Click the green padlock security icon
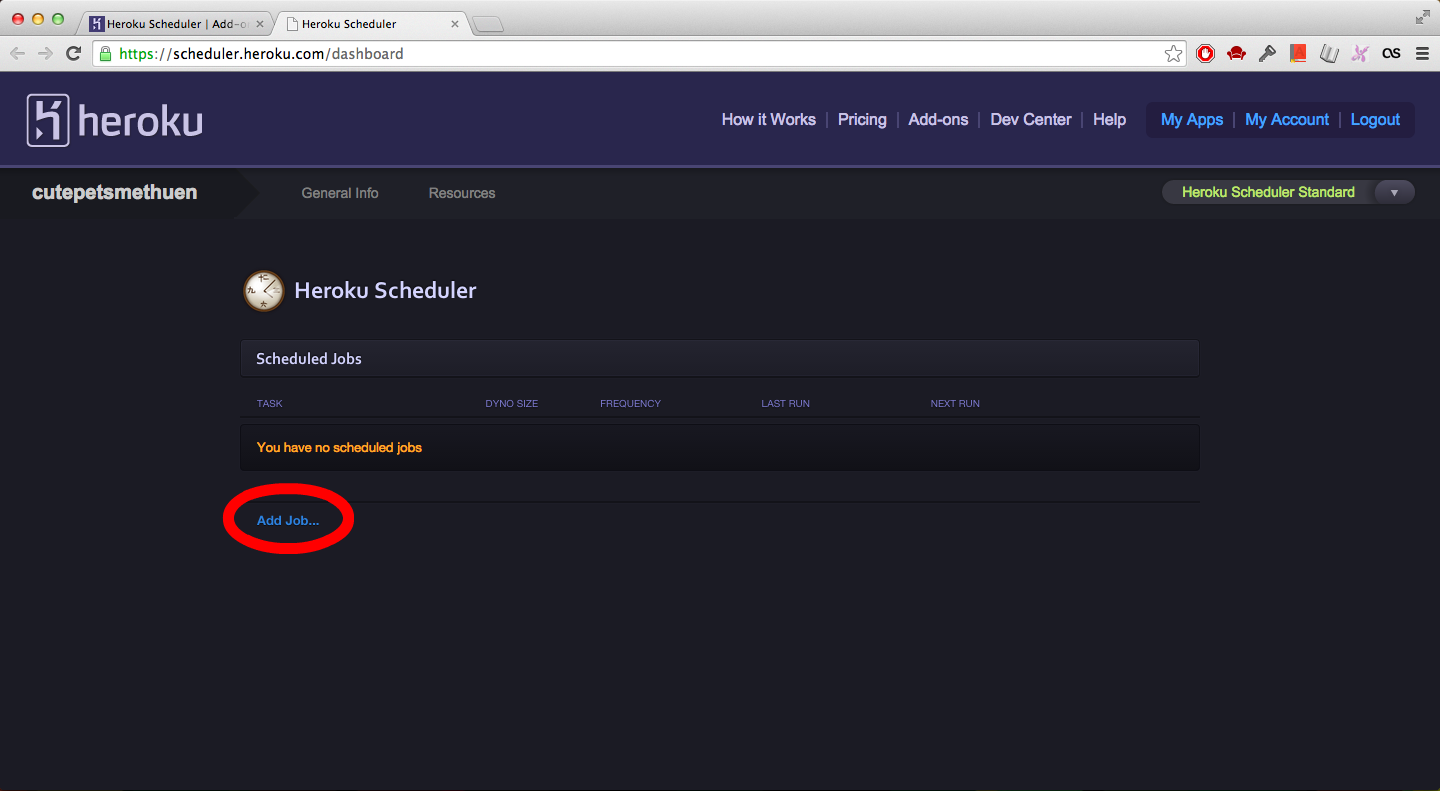The image size is (1440, 791). click(x=106, y=54)
